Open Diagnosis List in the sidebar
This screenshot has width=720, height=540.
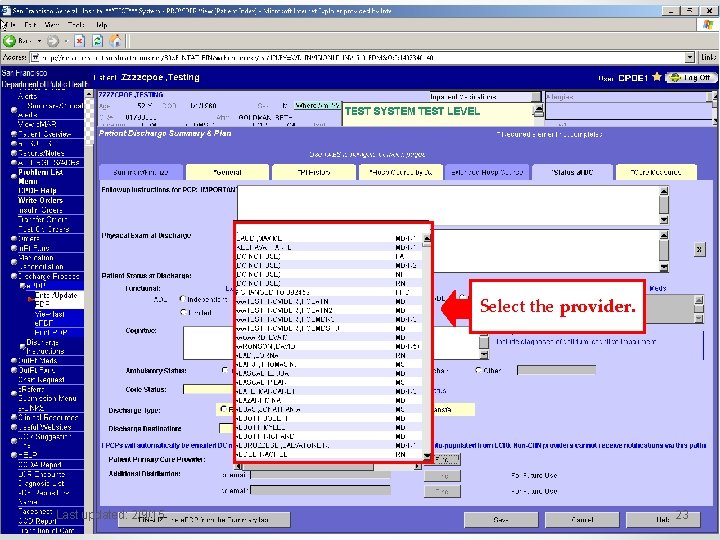tap(41, 484)
